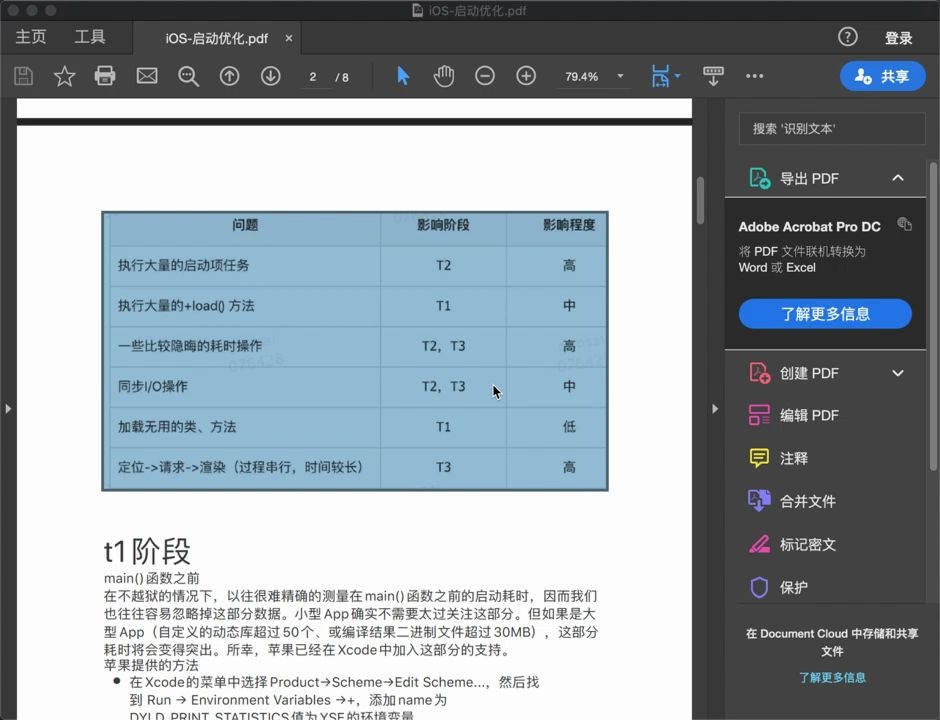Image resolution: width=940 pixels, height=720 pixels.
Task: Click the 登录 sign-in link
Action: coord(899,37)
